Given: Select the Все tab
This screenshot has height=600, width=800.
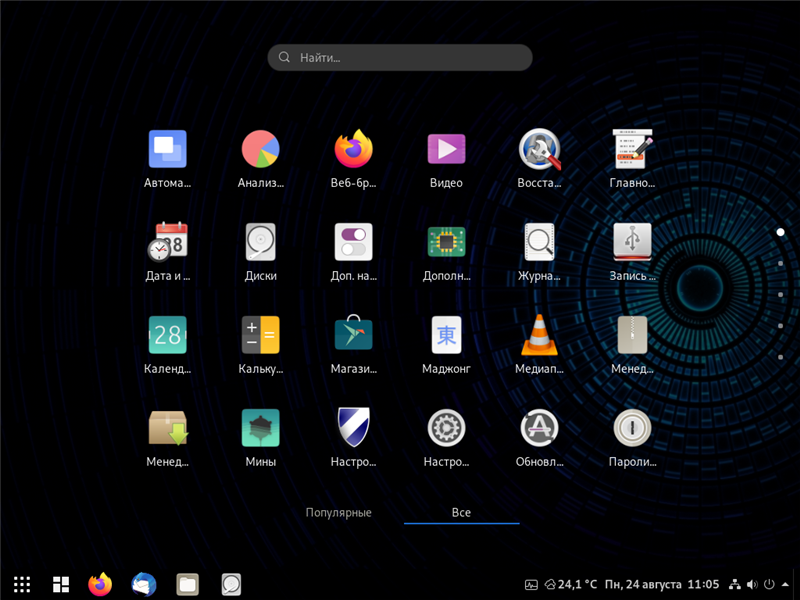Looking at the screenshot, I should pos(461,512).
